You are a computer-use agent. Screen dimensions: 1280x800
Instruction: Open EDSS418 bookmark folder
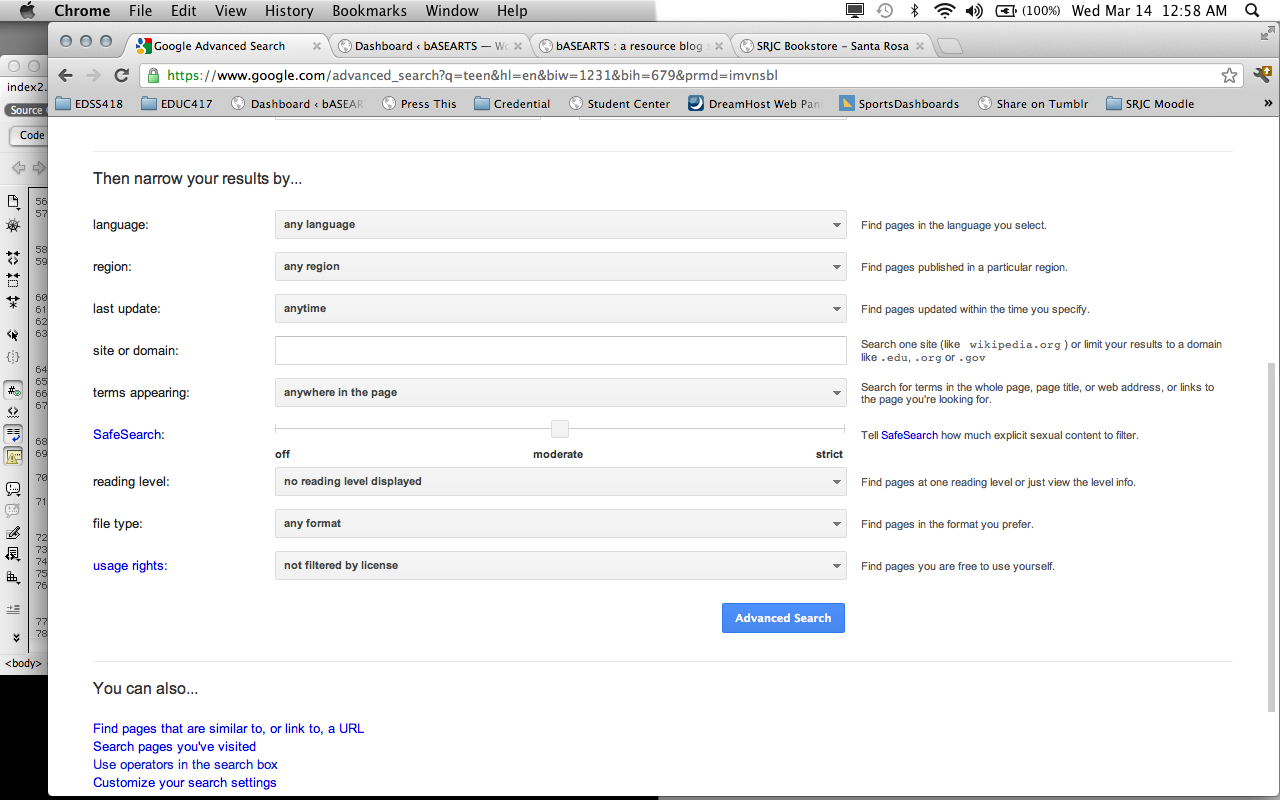pyautogui.click(x=90, y=103)
